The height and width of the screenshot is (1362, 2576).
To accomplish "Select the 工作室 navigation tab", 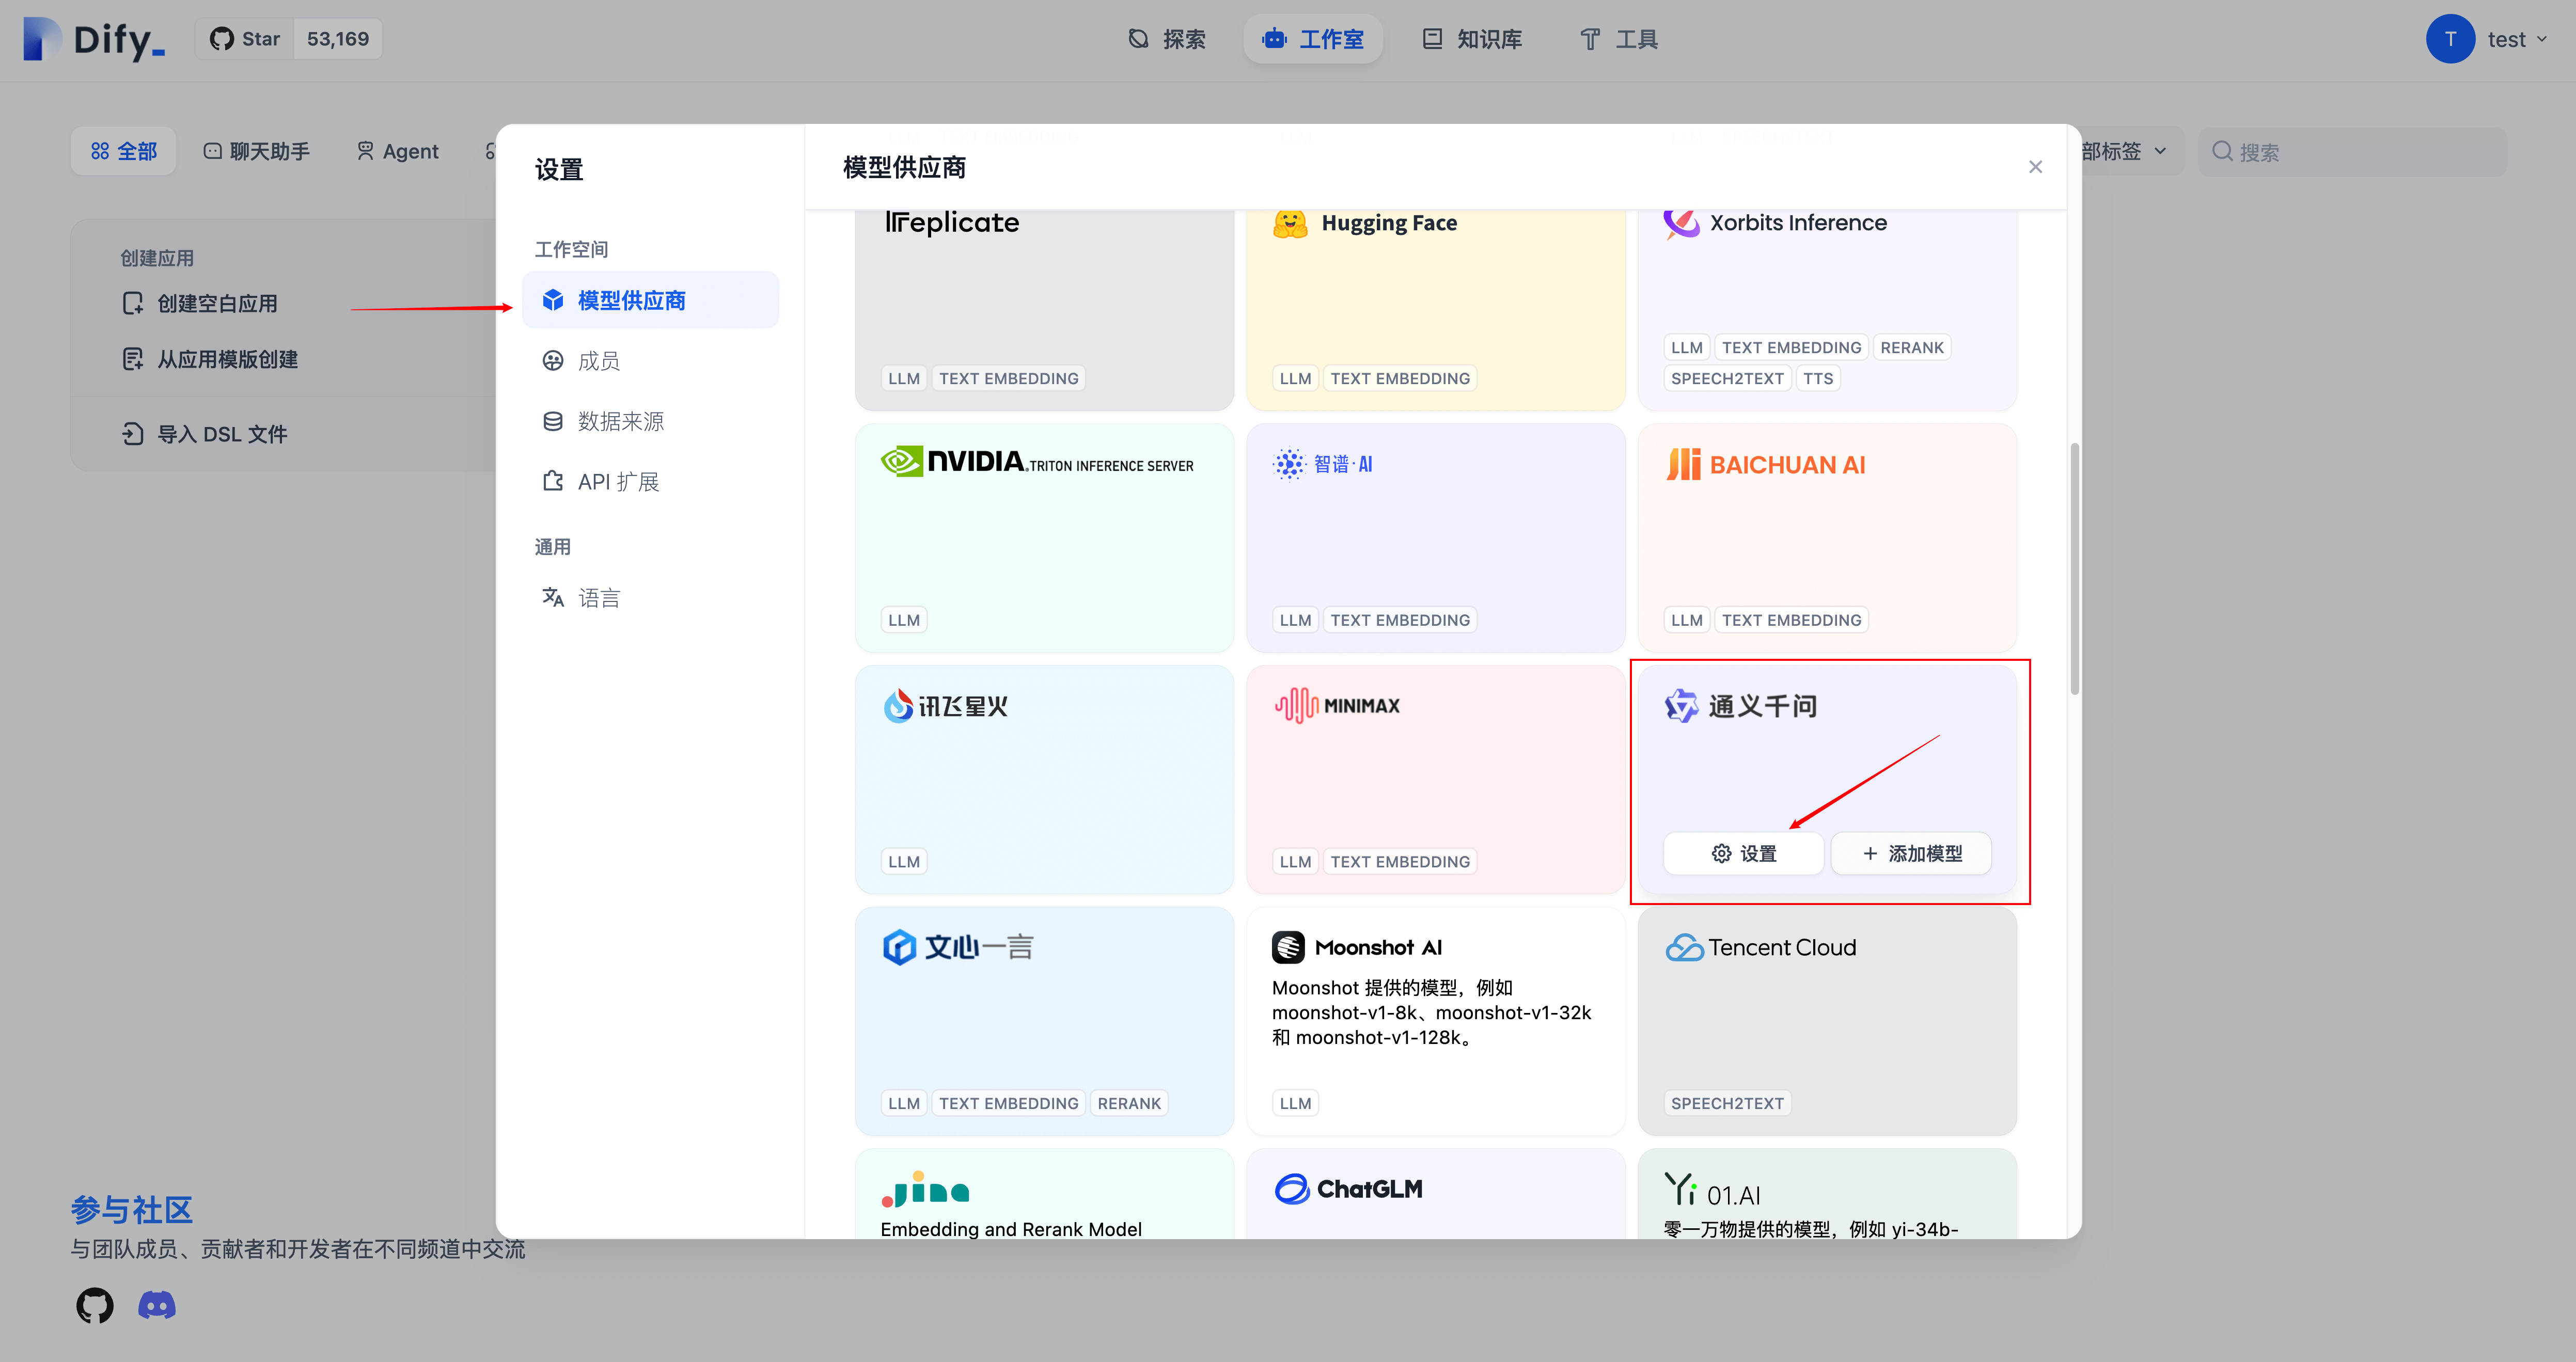I will (x=1313, y=39).
